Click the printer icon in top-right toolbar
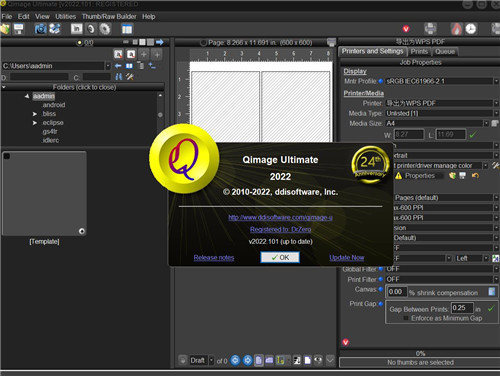 [x=431, y=29]
